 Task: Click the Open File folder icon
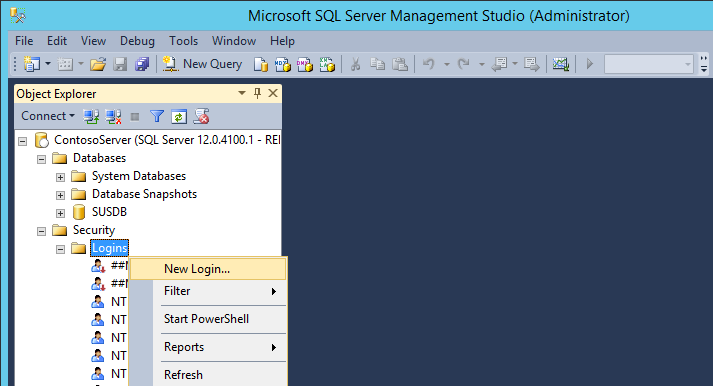coord(98,64)
